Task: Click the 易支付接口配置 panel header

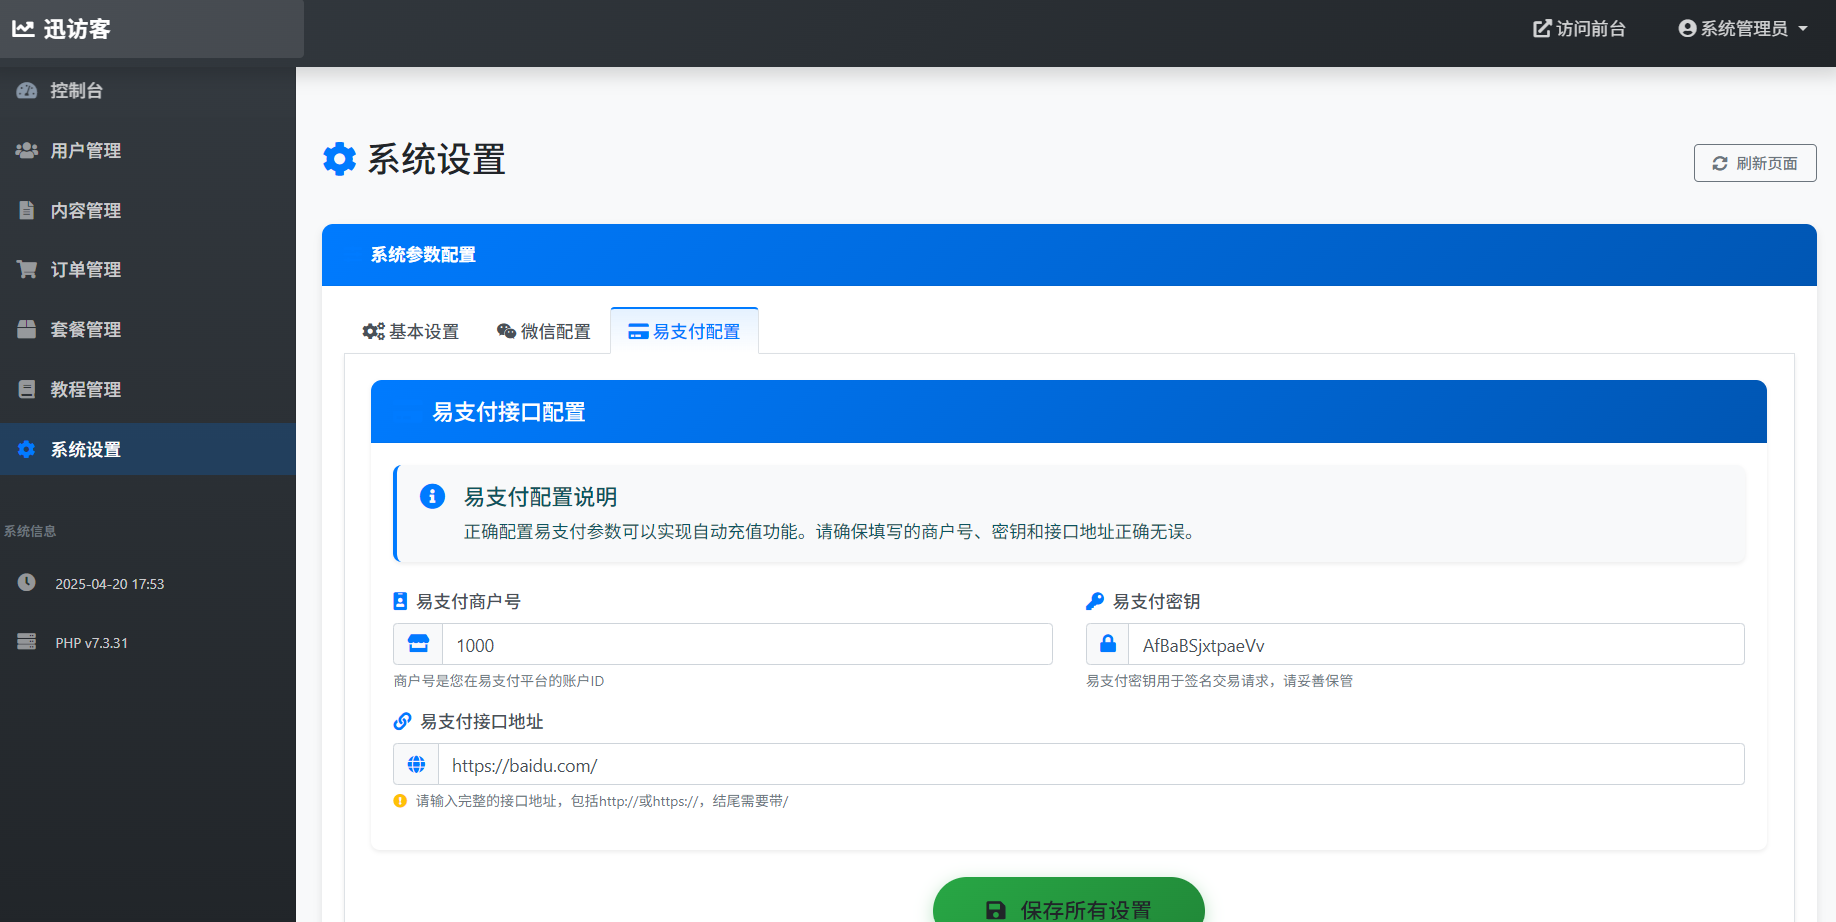Action: point(1068,411)
